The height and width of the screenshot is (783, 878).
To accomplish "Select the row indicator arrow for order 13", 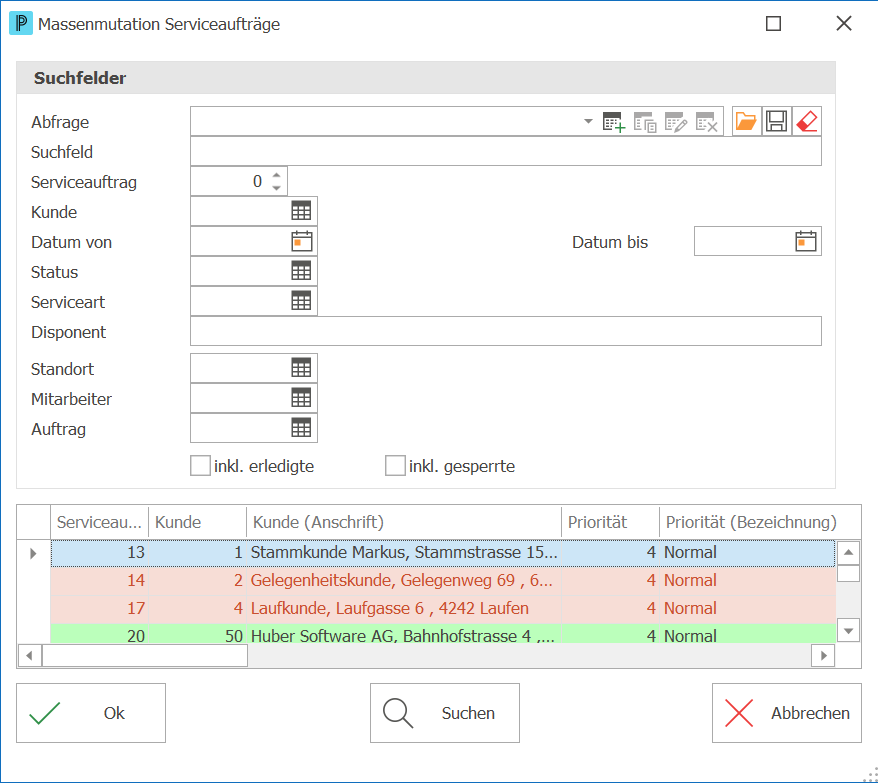I will (33, 553).
